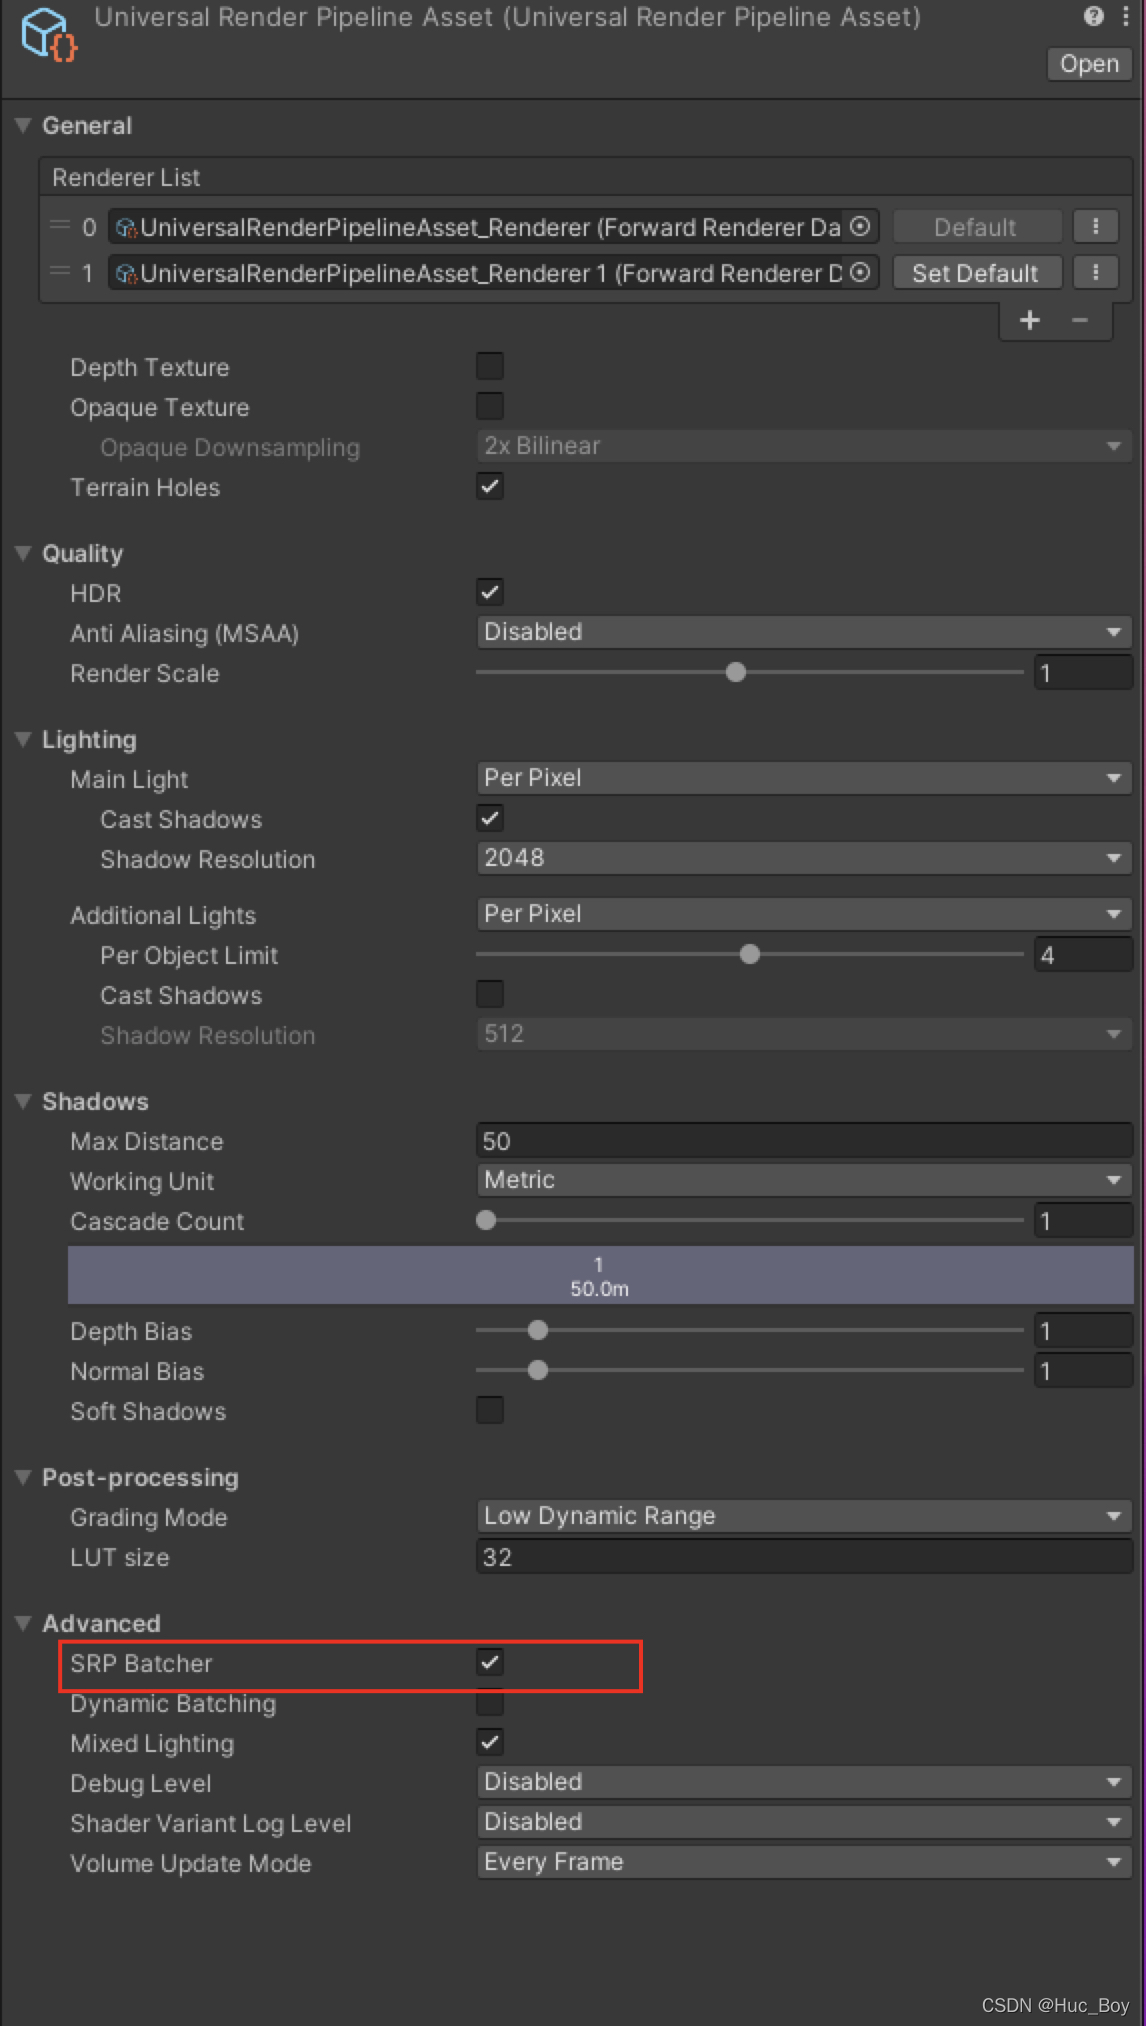
Task: Collapse the Advanced section
Action: 24,1623
